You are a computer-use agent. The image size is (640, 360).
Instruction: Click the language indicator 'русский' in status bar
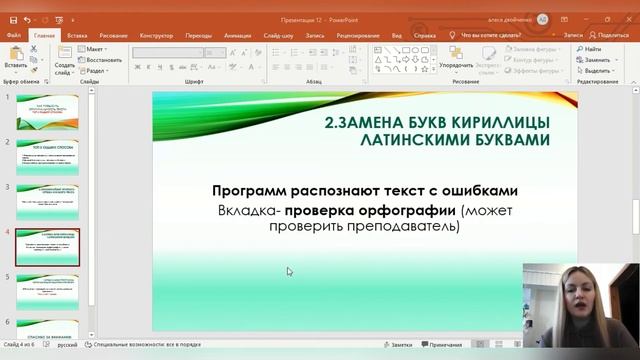tap(67, 345)
